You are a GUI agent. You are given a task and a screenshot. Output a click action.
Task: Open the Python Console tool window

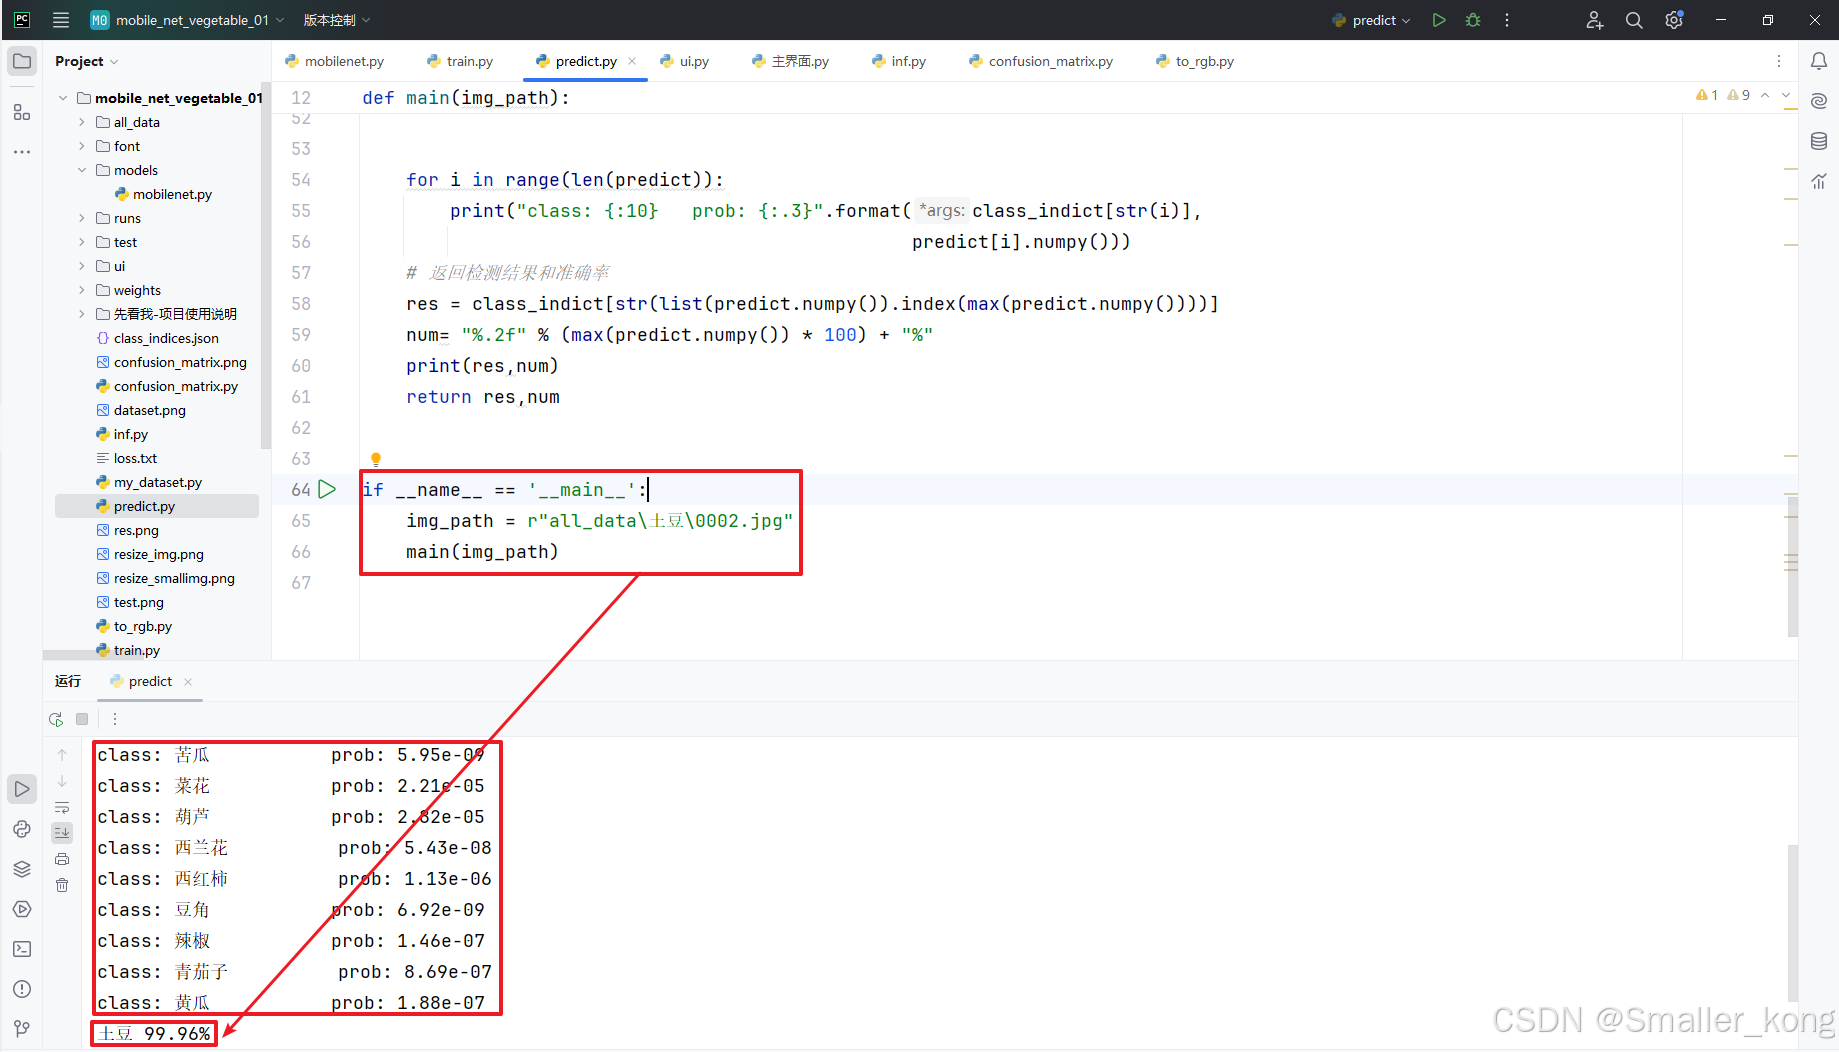(21, 829)
